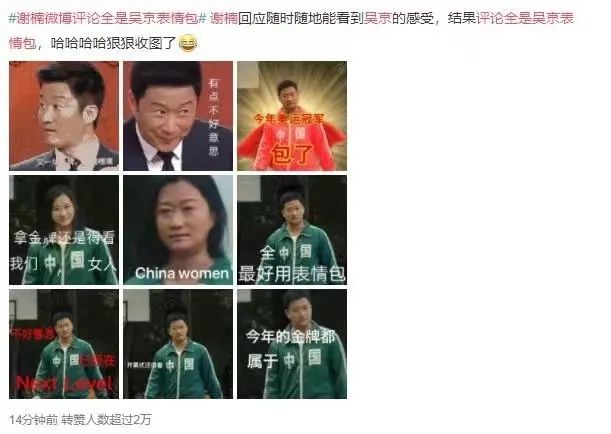Click the 14分钟前 timestamp
Screen dimensions: 611x434
(33, 420)
